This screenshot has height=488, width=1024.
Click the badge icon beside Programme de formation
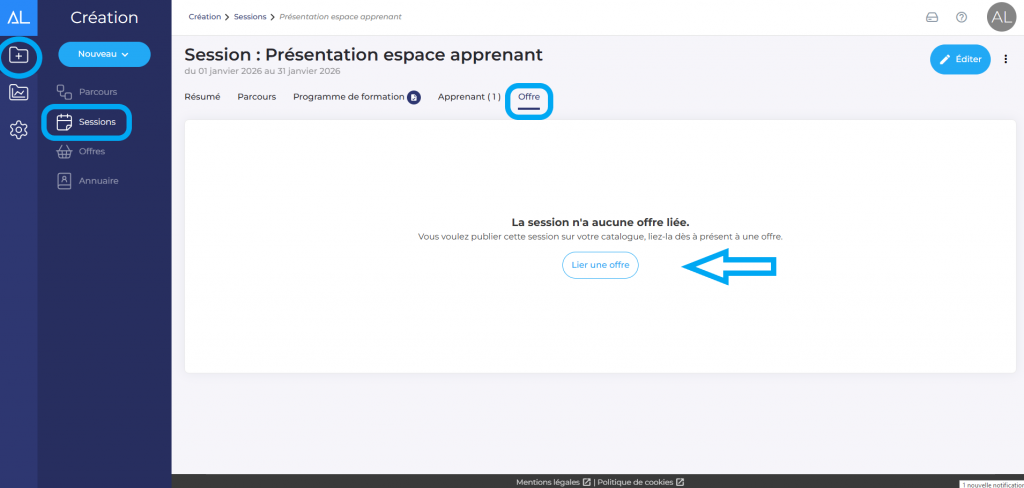click(x=414, y=97)
